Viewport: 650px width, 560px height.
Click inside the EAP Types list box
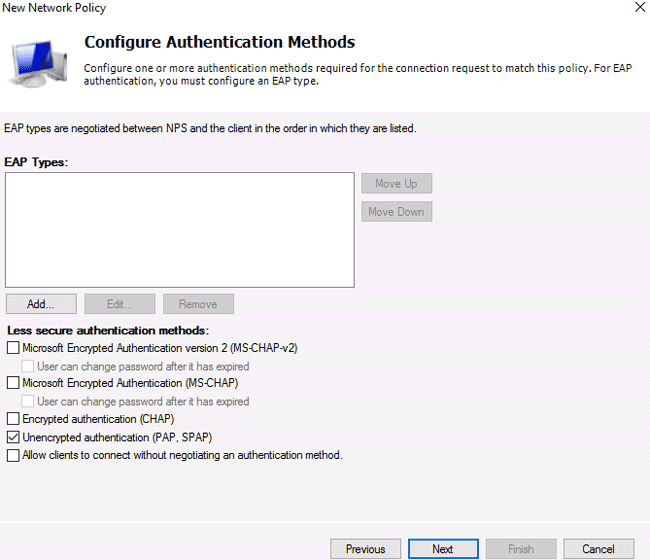tap(180, 230)
